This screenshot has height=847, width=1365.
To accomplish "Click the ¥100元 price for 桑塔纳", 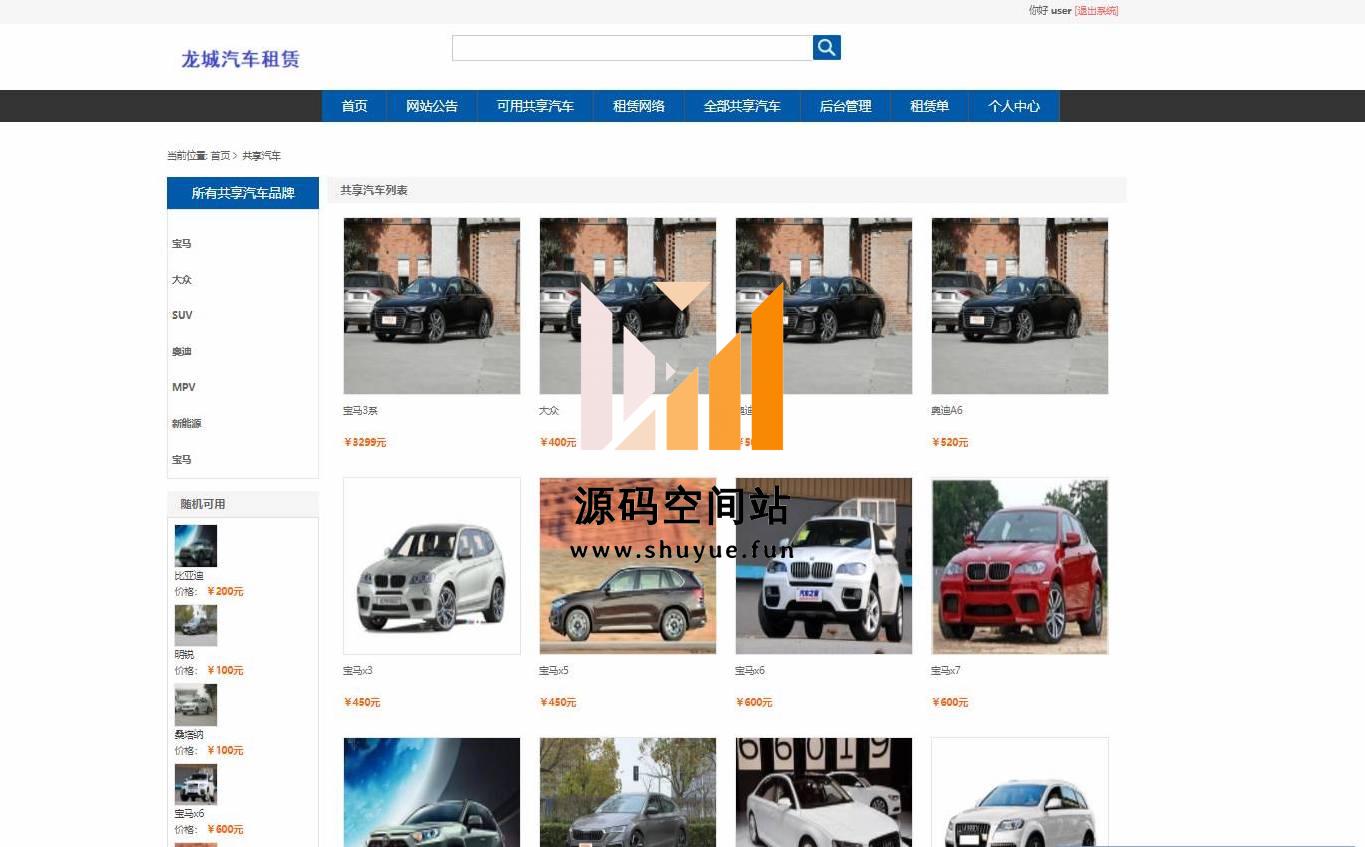I will click(x=225, y=750).
